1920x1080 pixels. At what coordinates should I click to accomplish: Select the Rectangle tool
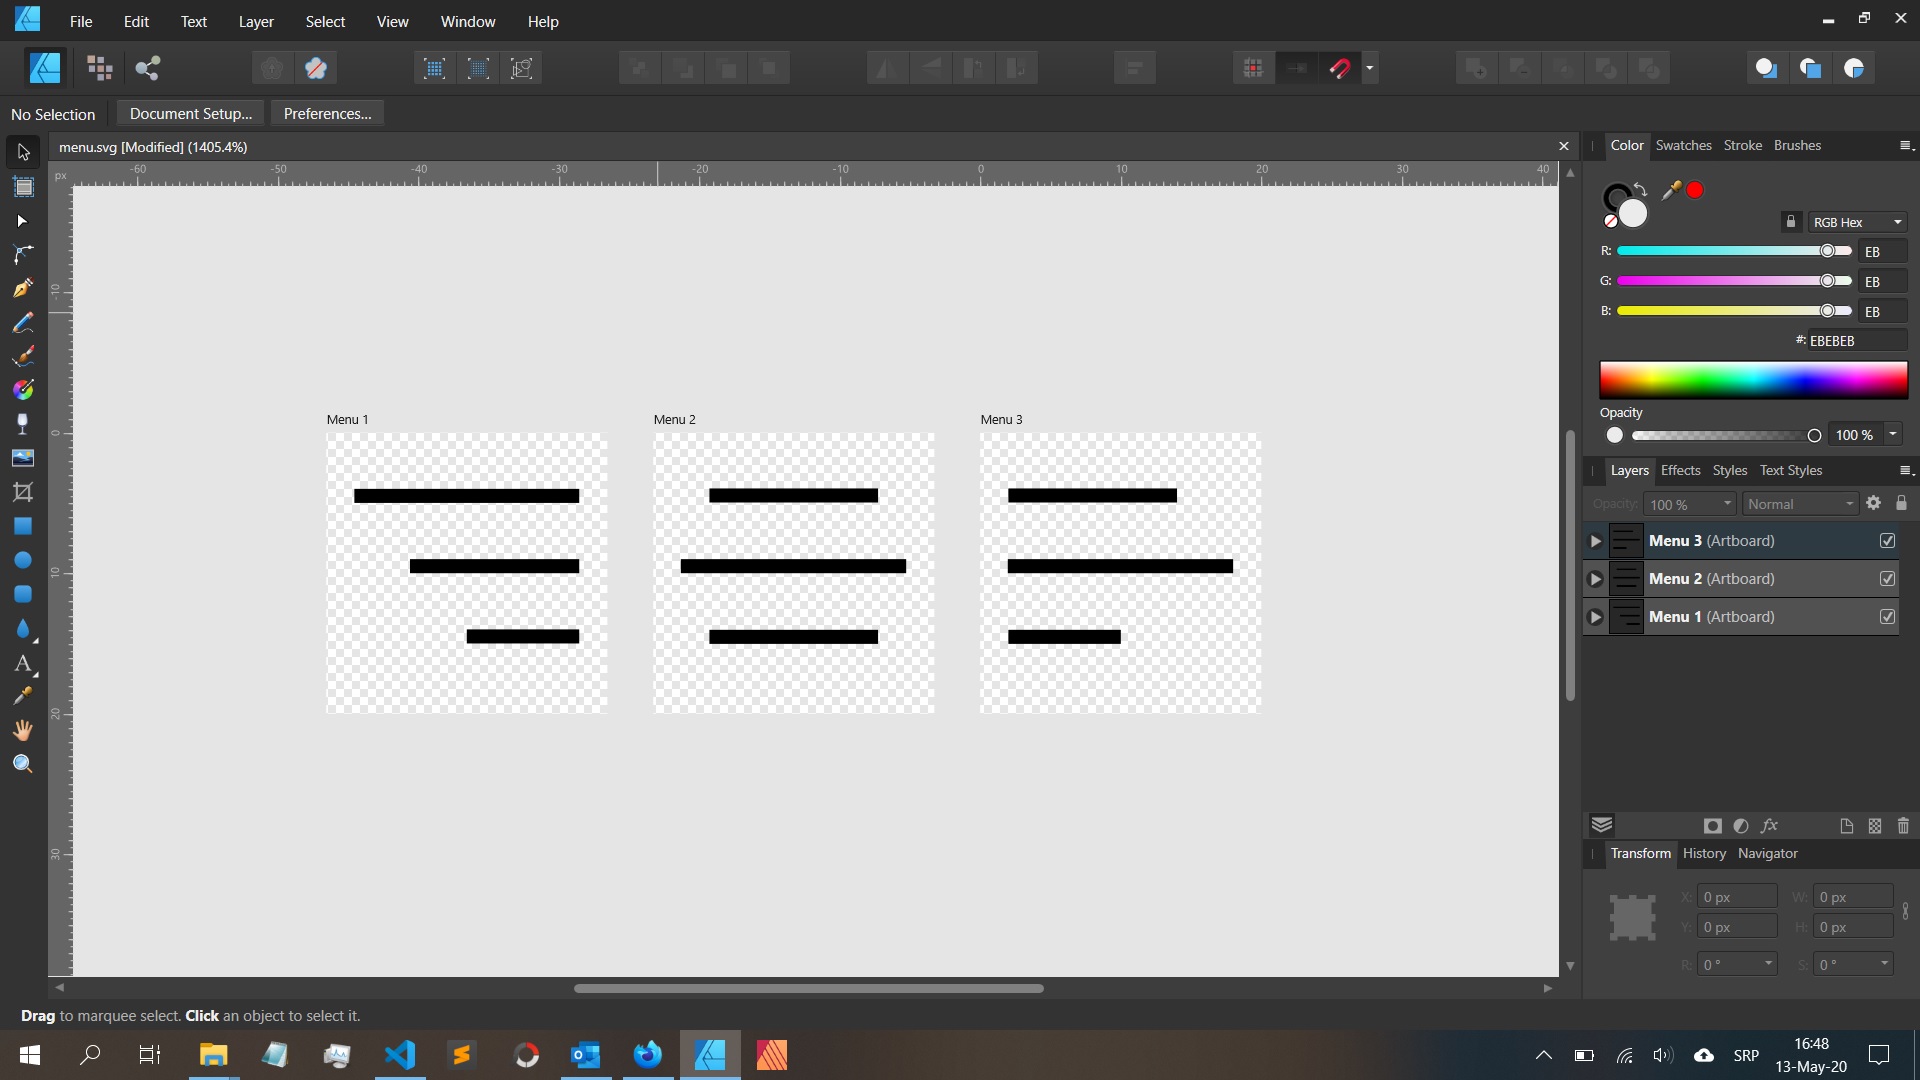(x=23, y=526)
